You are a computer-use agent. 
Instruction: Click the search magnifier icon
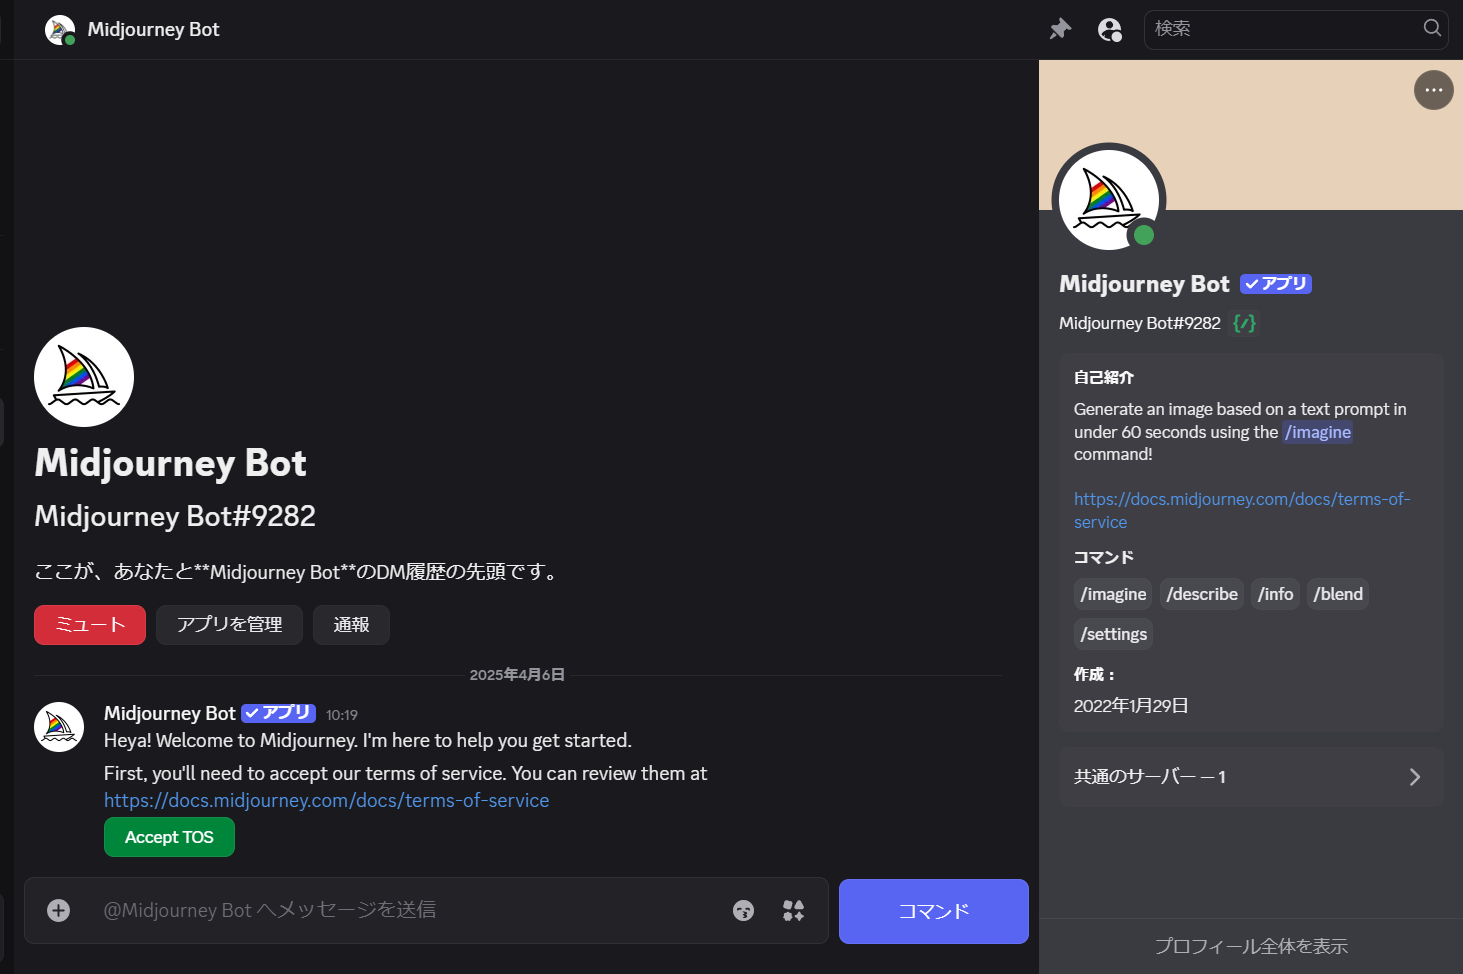click(x=1432, y=28)
